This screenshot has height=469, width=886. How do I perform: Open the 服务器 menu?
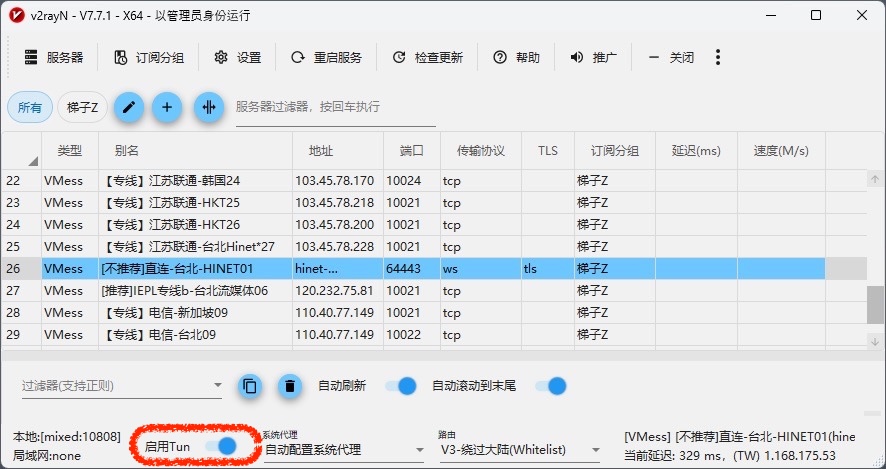[54, 58]
